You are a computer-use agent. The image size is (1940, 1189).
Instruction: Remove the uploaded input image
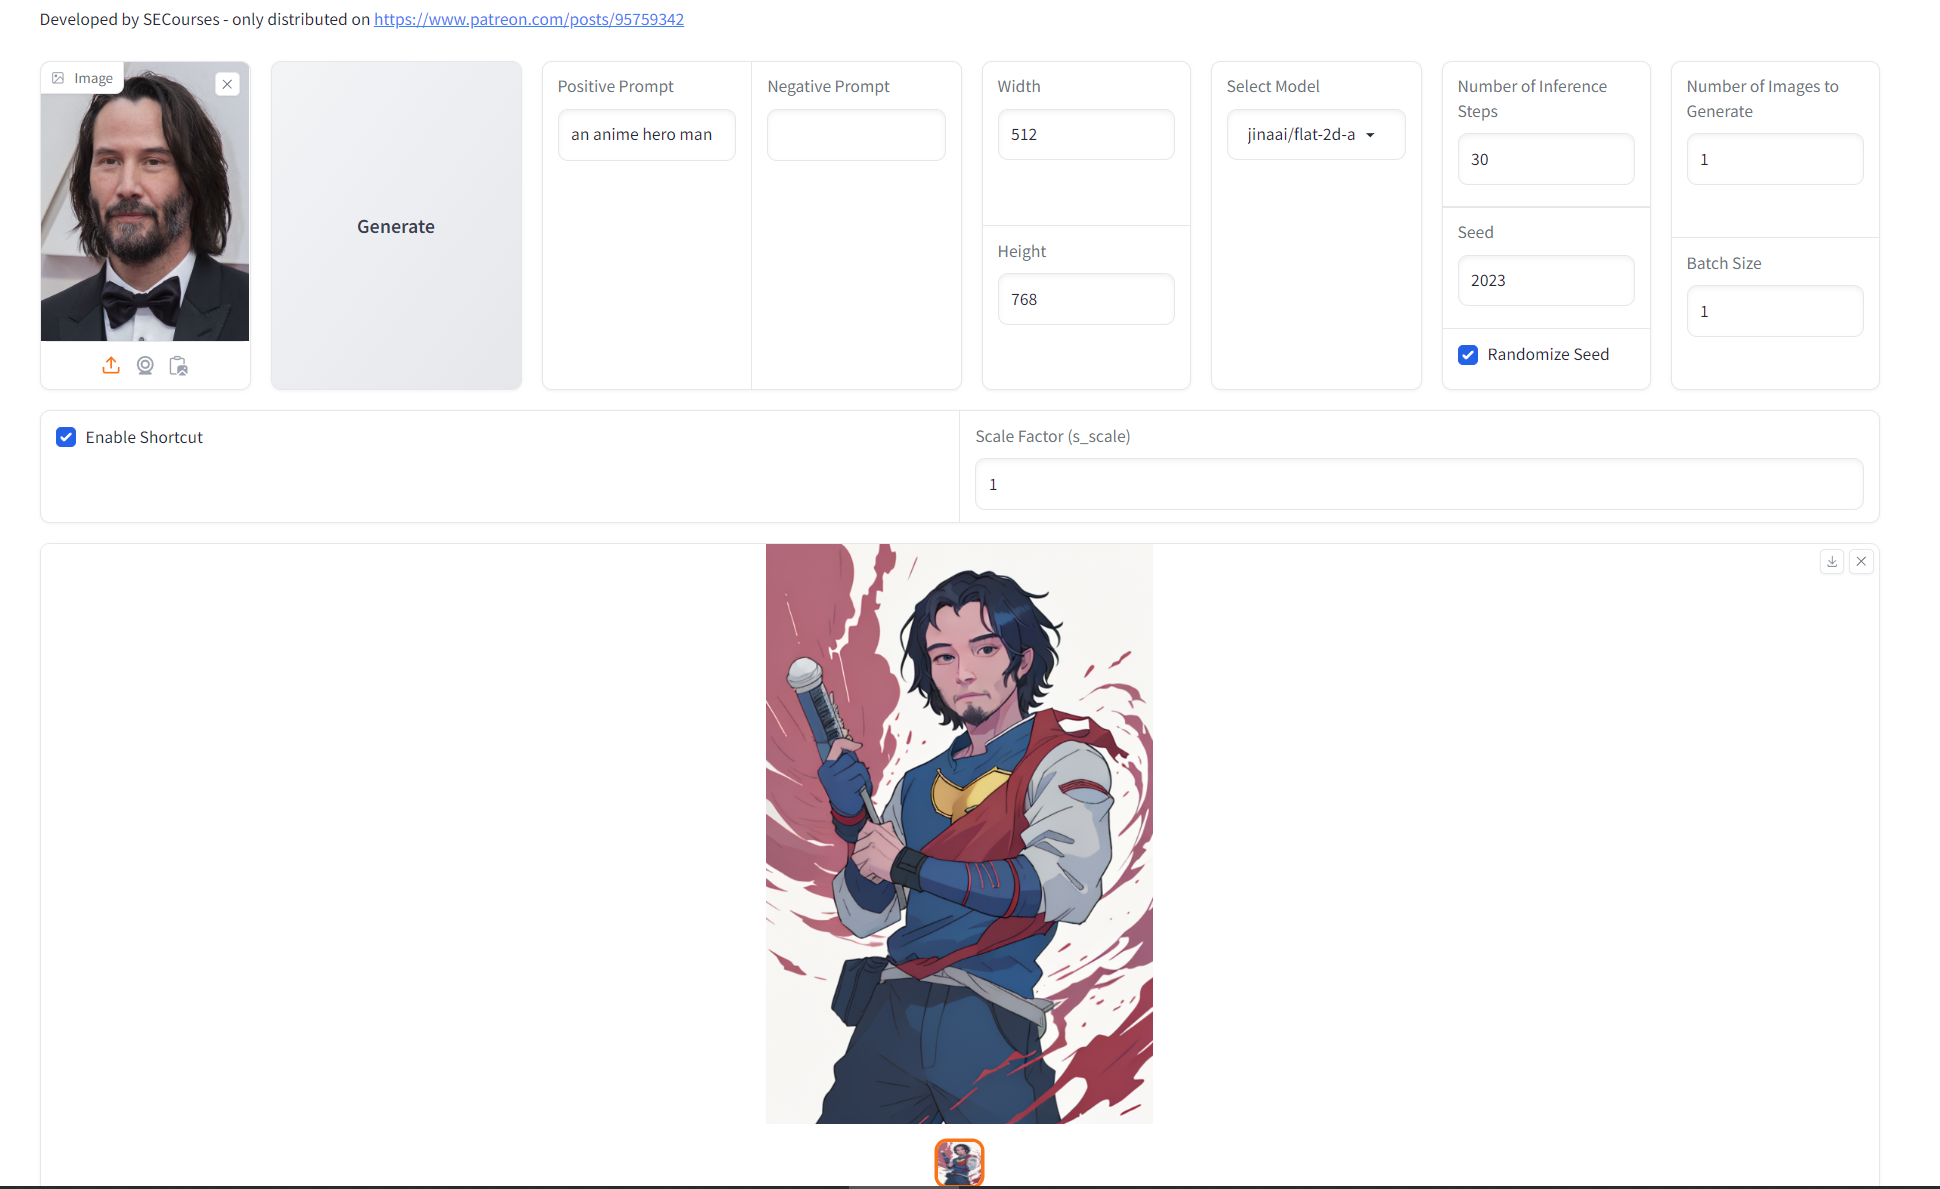pos(228,84)
